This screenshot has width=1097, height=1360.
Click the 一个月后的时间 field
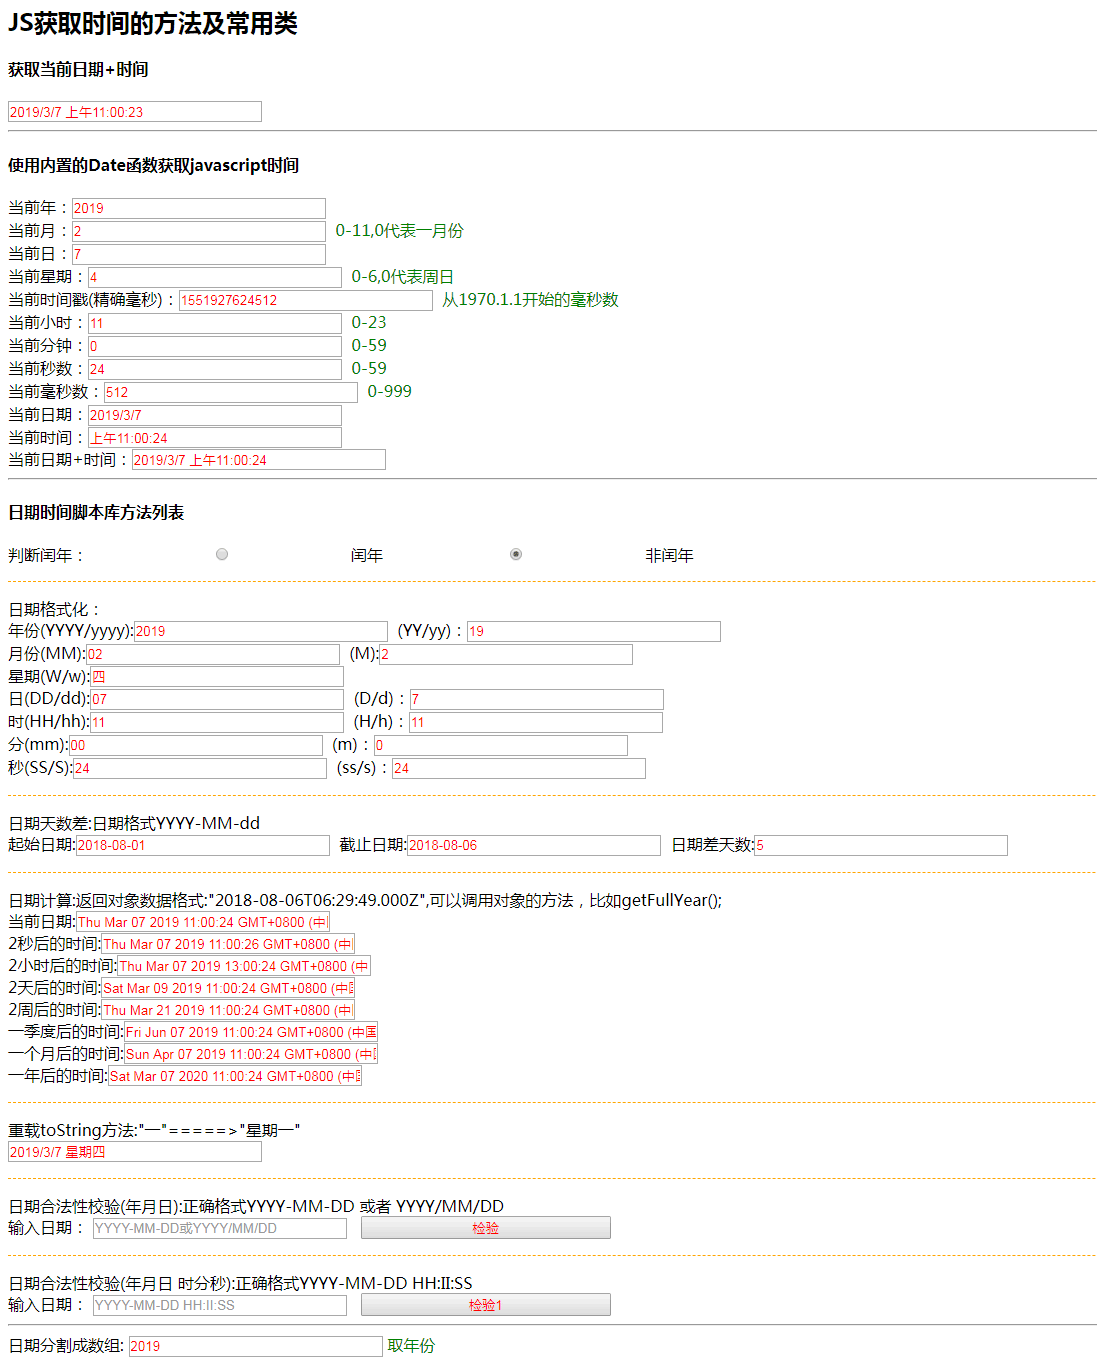tap(251, 1054)
